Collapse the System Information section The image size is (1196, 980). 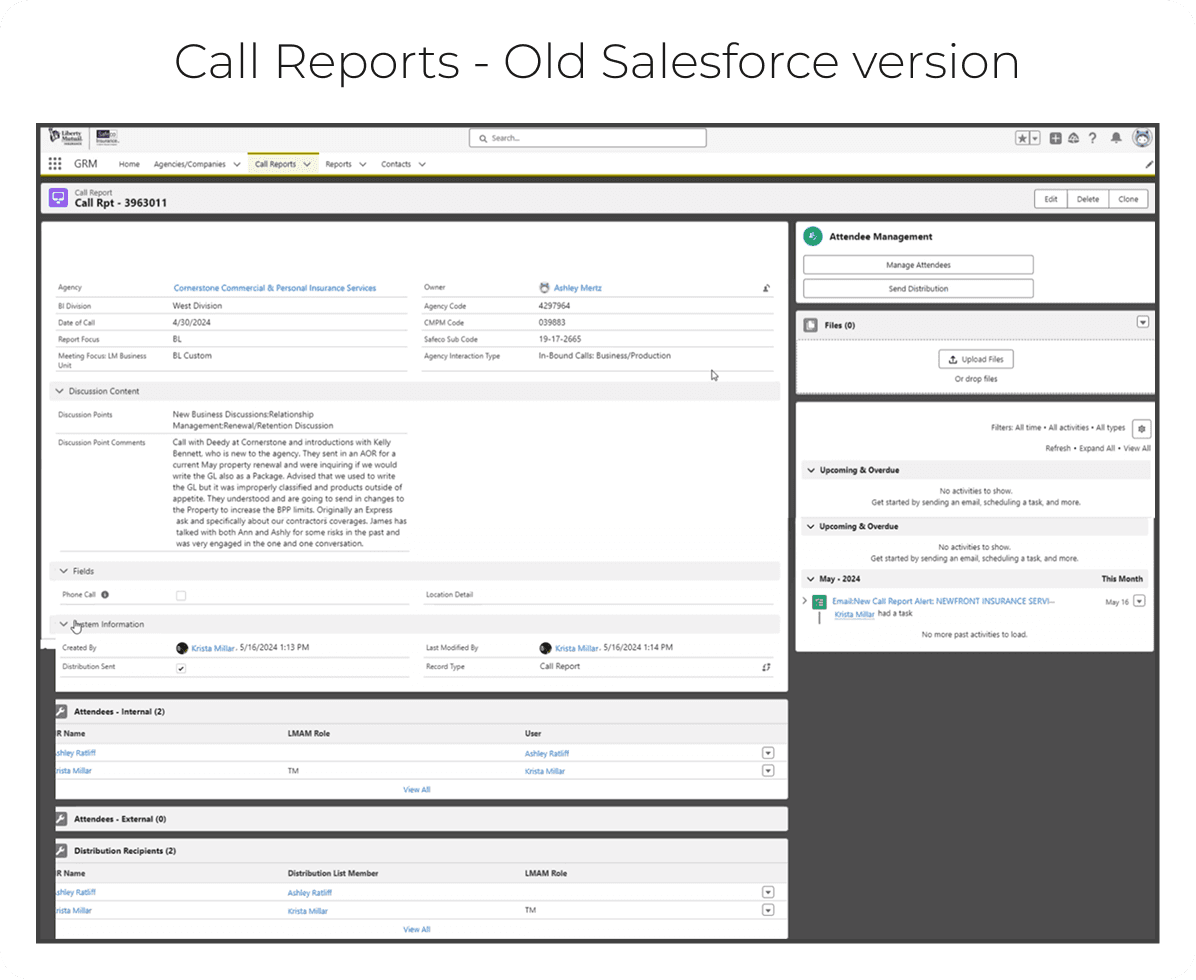click(x=63, y=625)
